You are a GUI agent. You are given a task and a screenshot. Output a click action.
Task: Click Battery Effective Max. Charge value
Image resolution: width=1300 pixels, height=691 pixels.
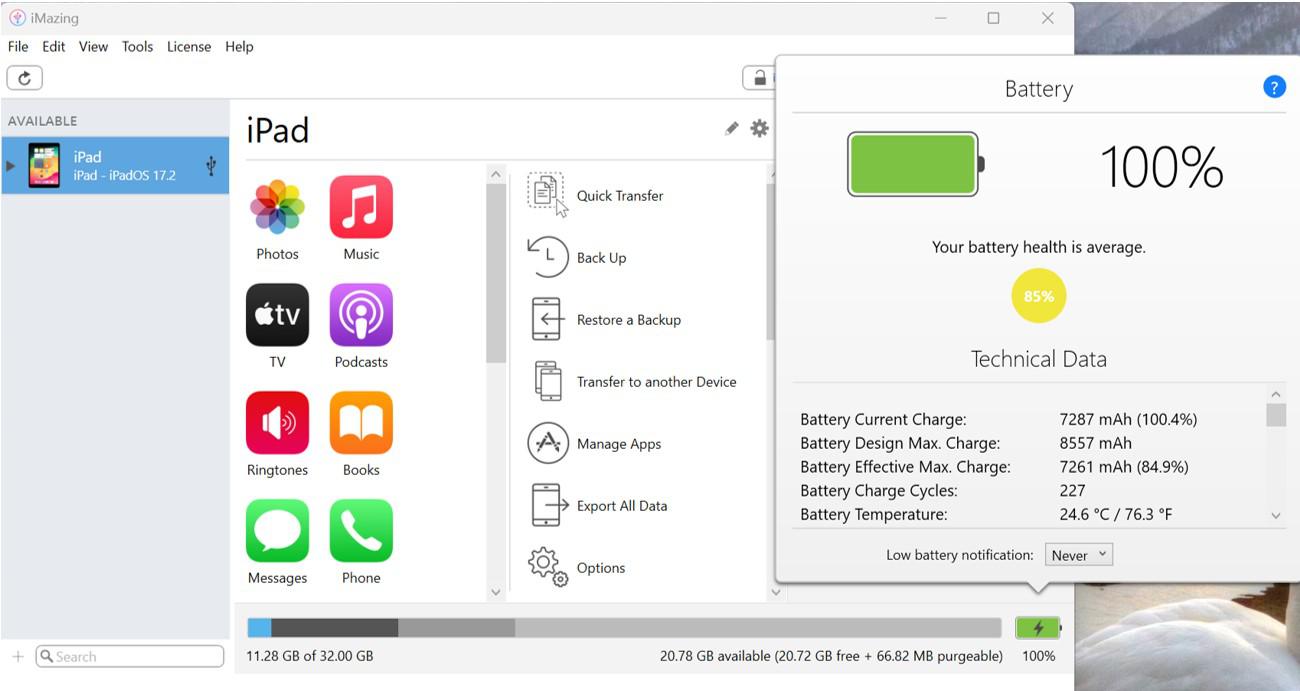(1123, 467)
